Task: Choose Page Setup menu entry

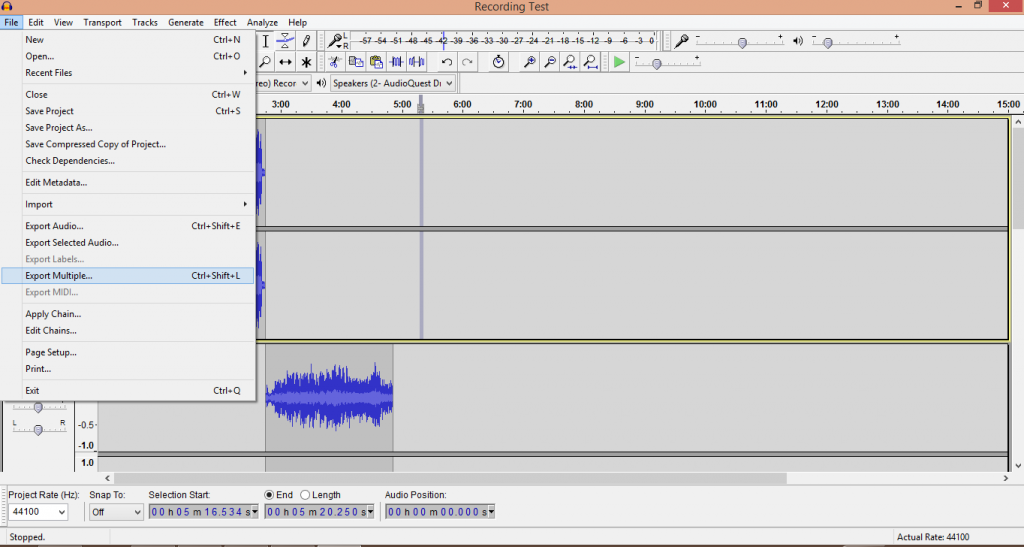Action: pyautogui.click(x=128, y=352)
